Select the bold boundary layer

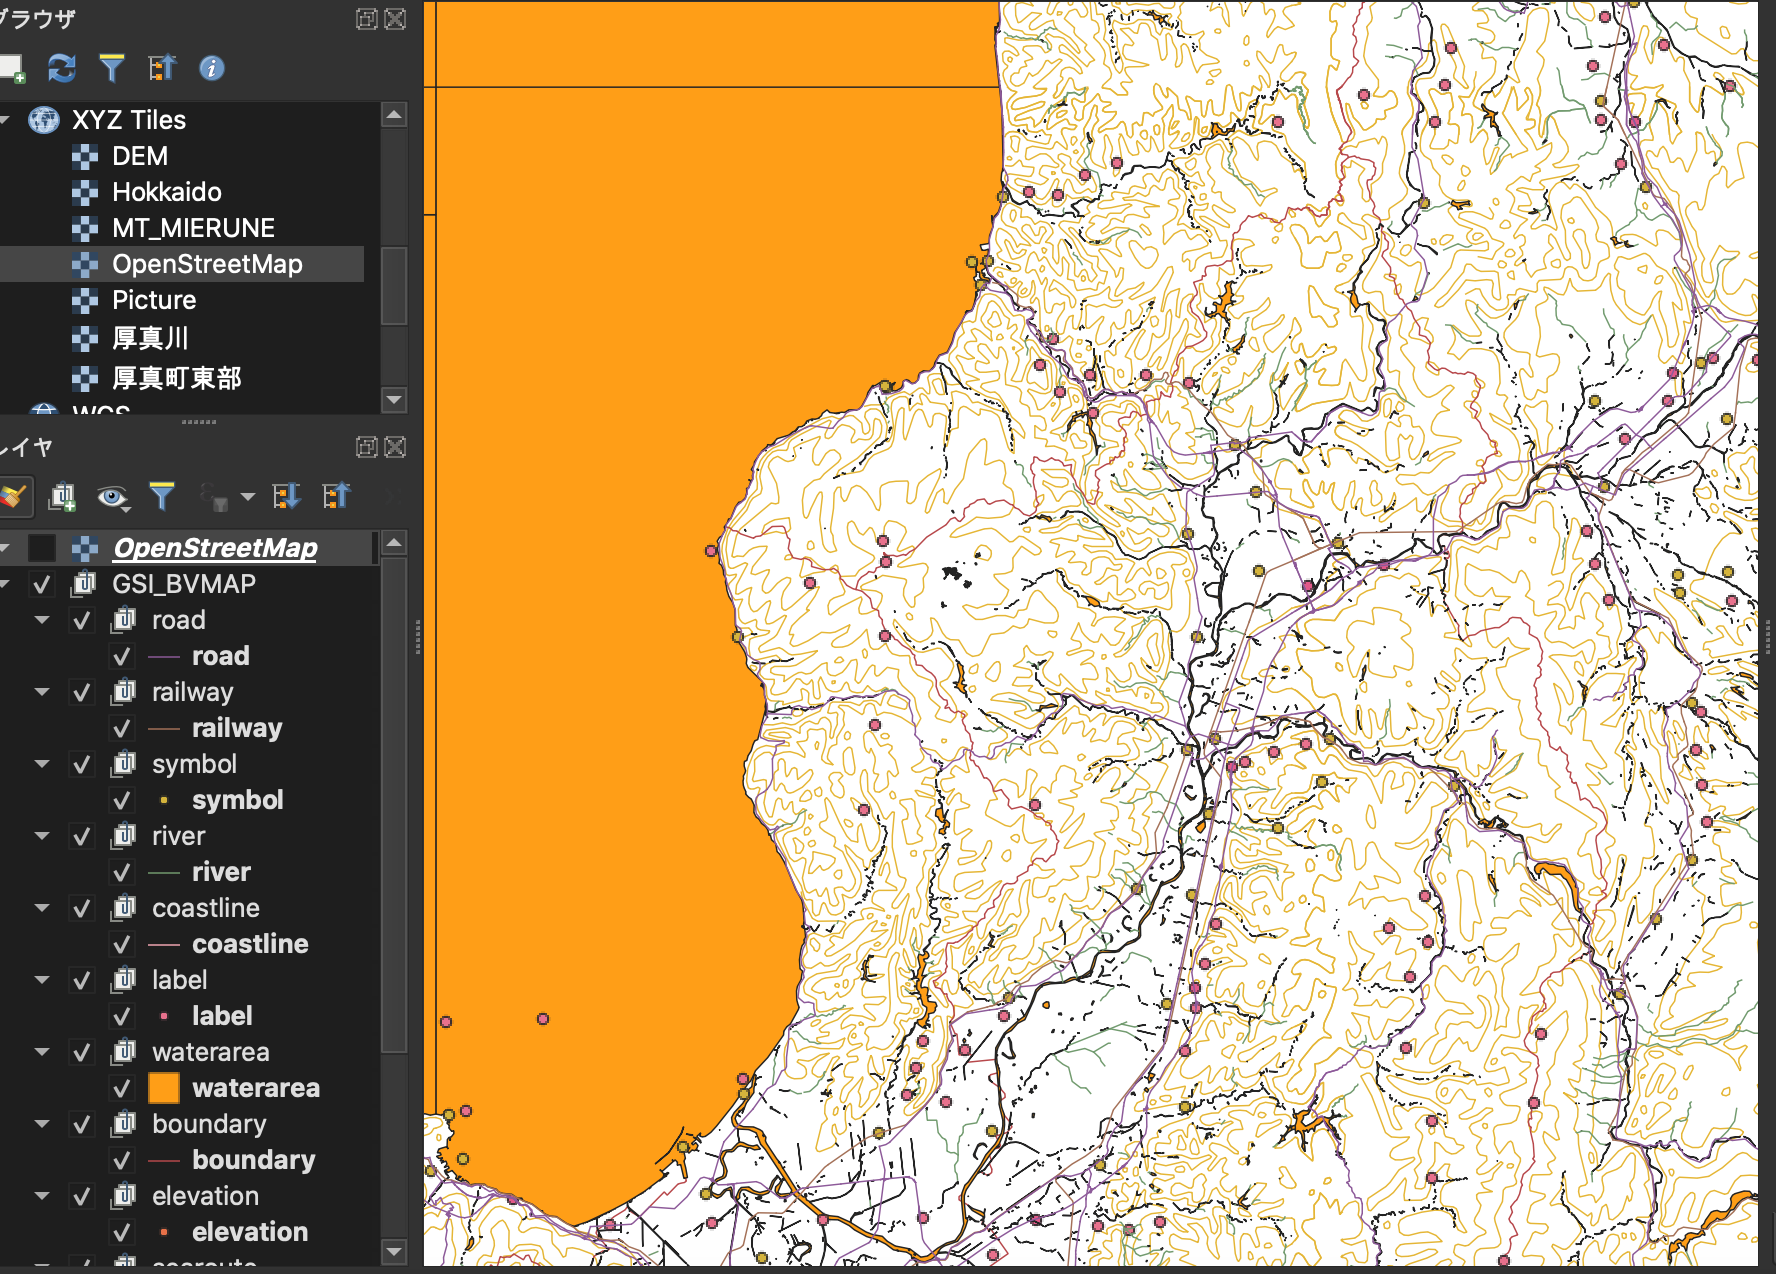(253, 1160)
